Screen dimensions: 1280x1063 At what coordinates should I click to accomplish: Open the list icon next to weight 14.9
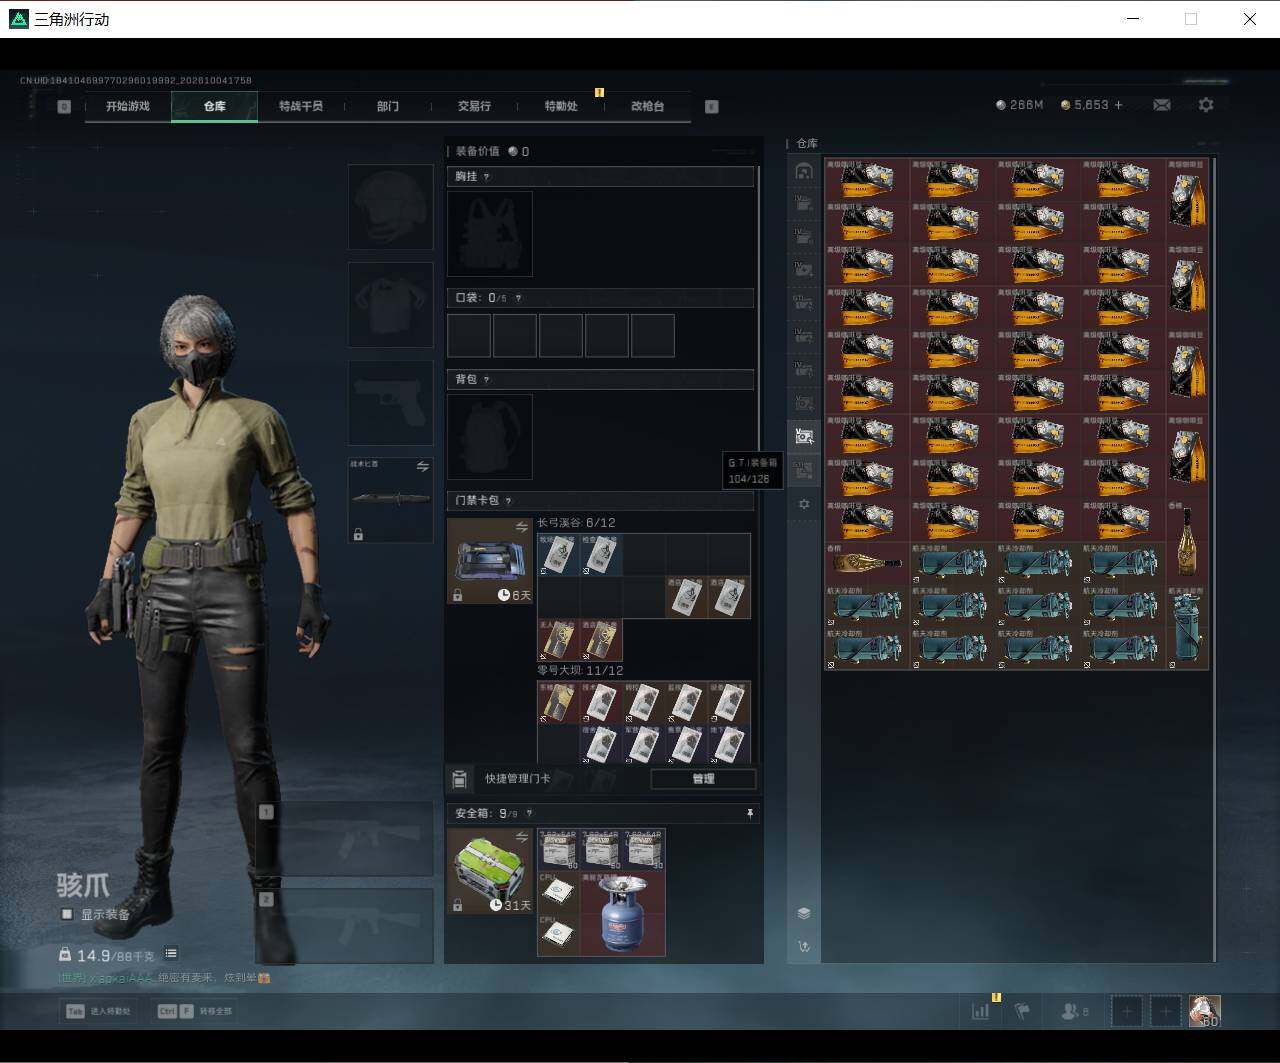coord(171,954)
